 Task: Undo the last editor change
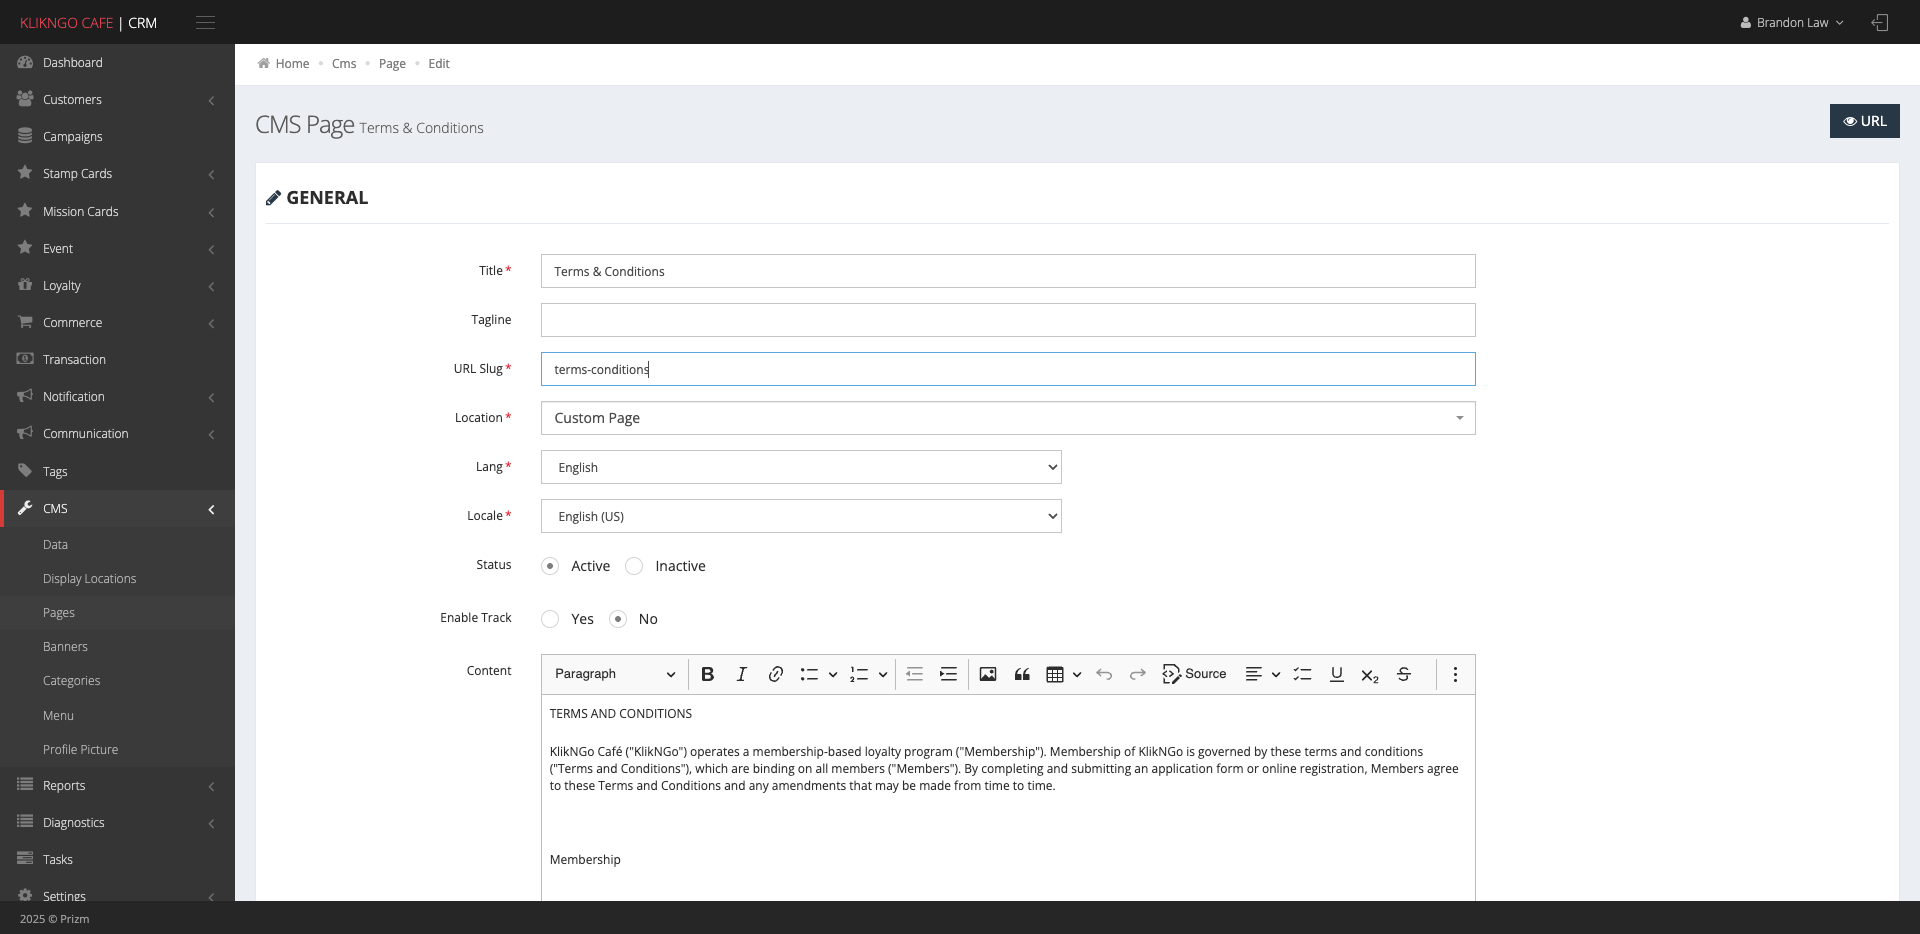click(x=1104, y=674)
